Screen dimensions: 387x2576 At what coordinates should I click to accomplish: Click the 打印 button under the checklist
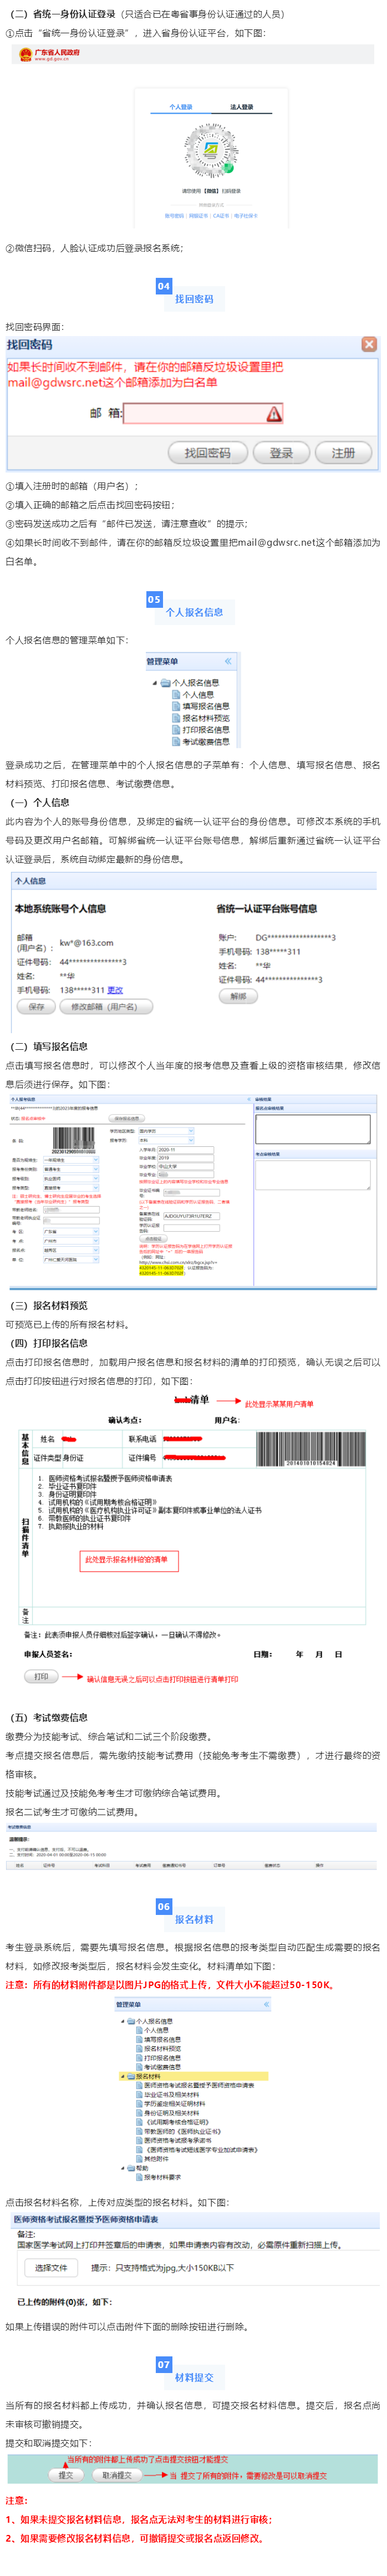click(x=41, y=1677)
